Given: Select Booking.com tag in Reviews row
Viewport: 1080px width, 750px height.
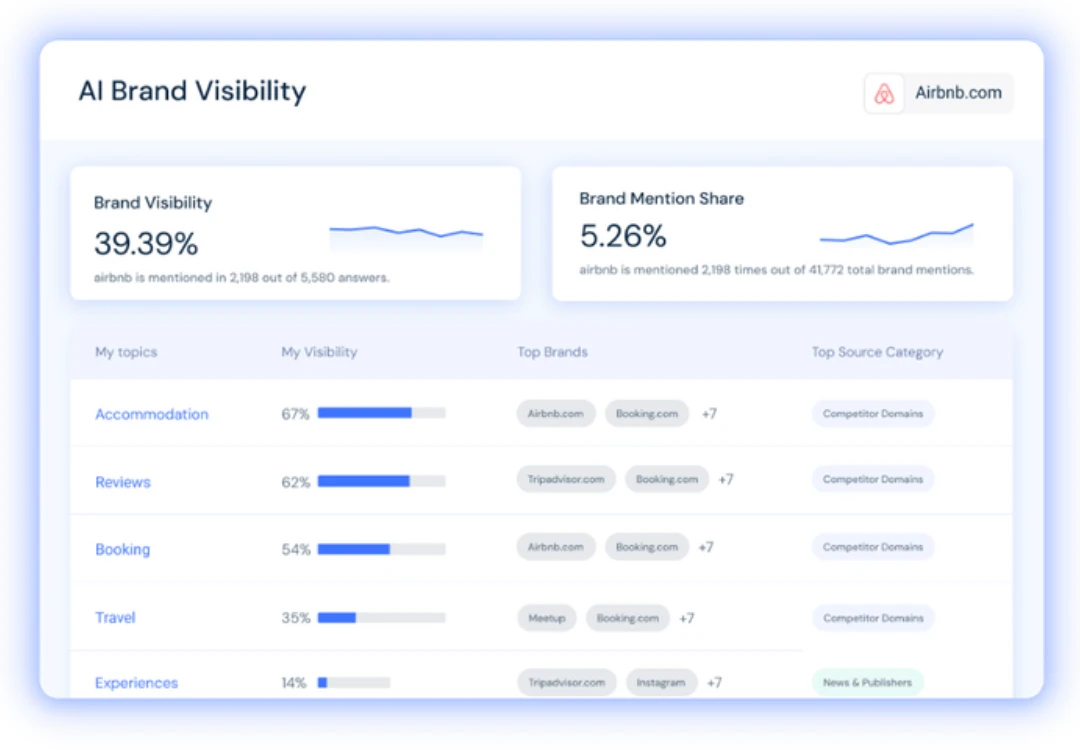Looking at the screenshot, I should point(667,479).
